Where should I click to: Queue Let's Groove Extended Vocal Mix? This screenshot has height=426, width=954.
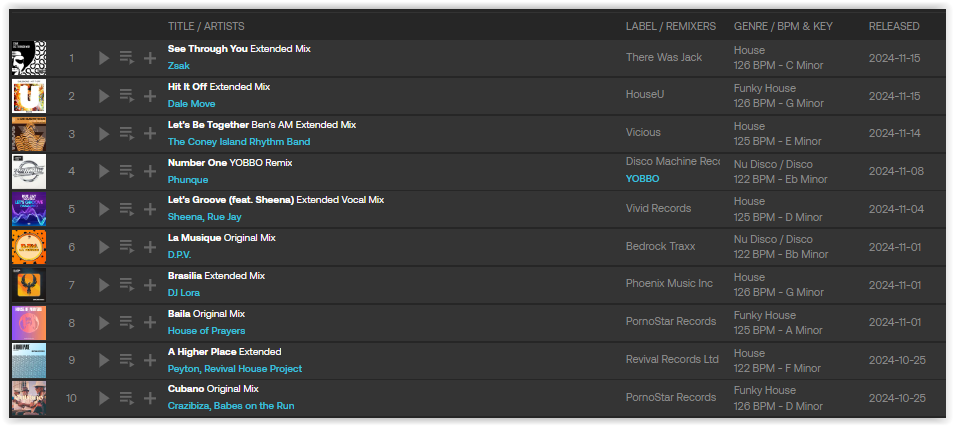click(127, 209)
